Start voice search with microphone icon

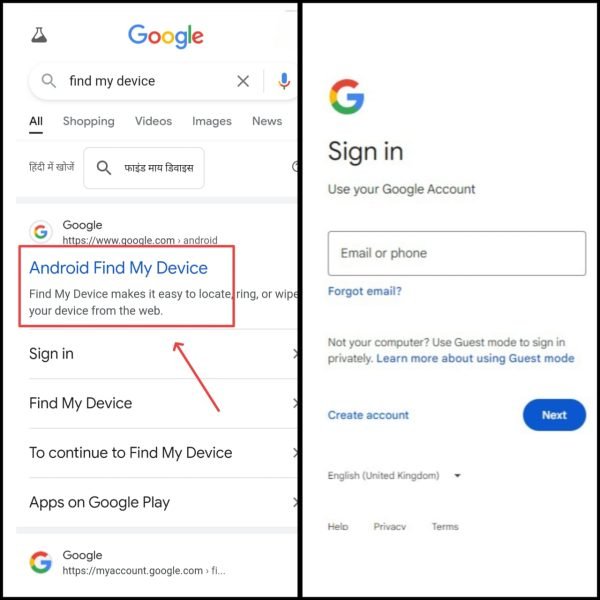284,81
